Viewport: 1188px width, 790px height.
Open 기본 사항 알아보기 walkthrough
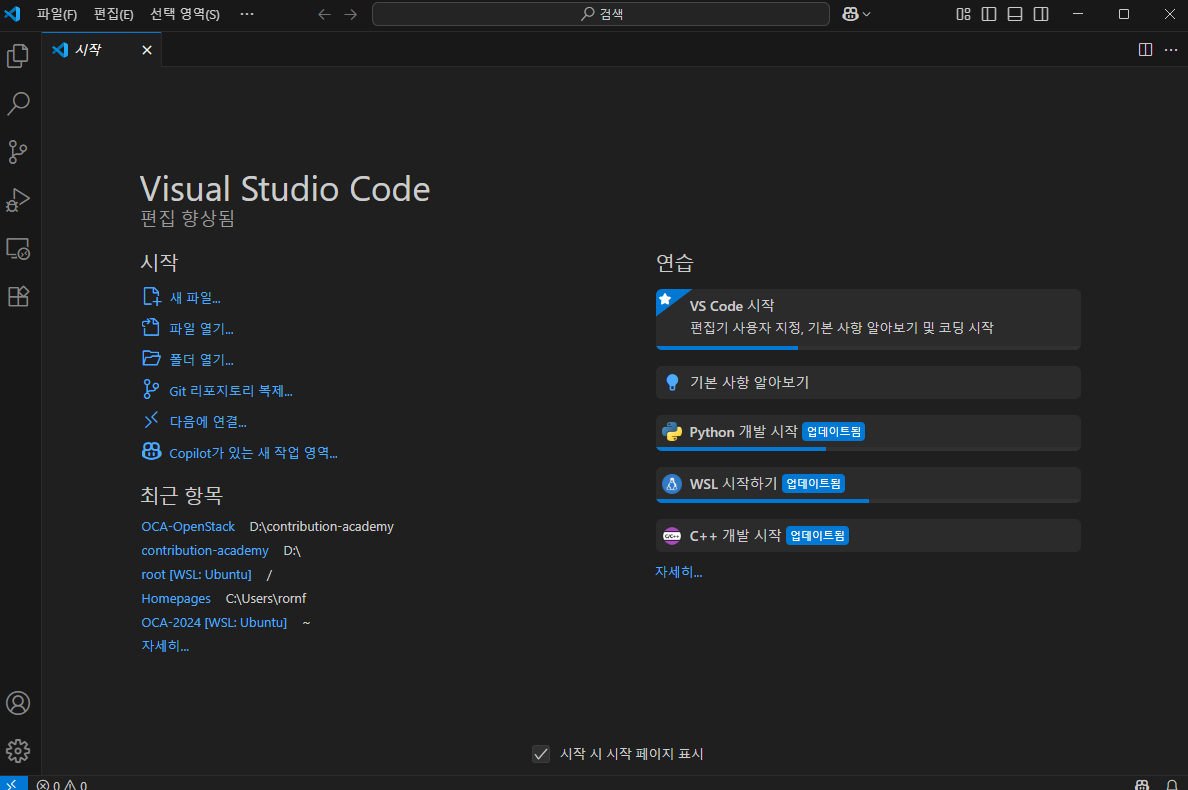click(868, 383)
